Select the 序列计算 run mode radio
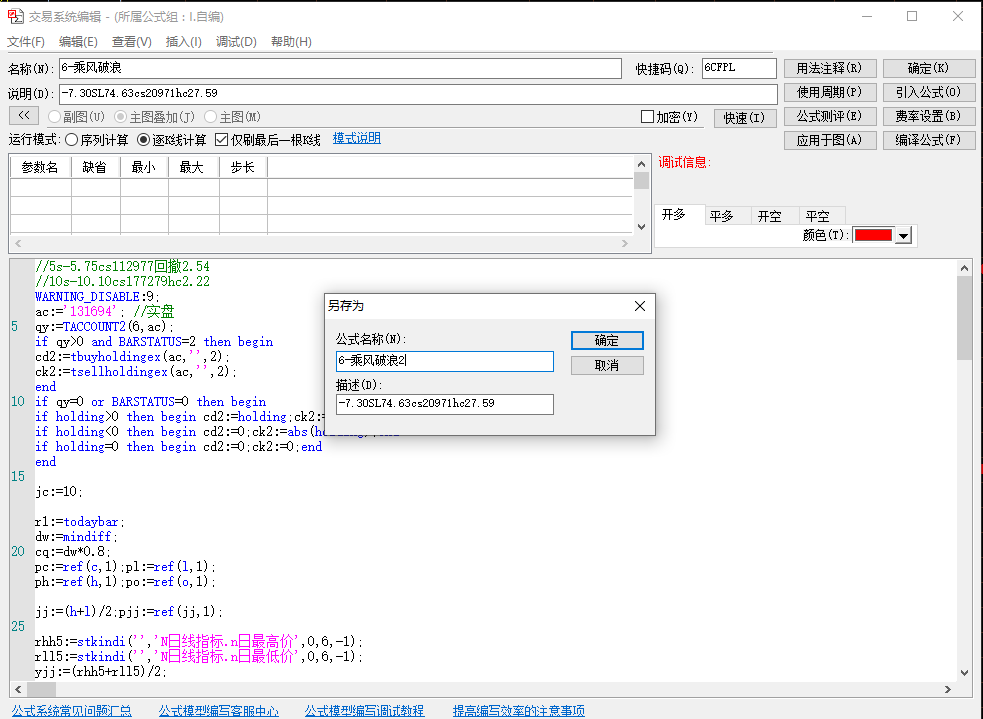983x719 pixels. (71, 140)
